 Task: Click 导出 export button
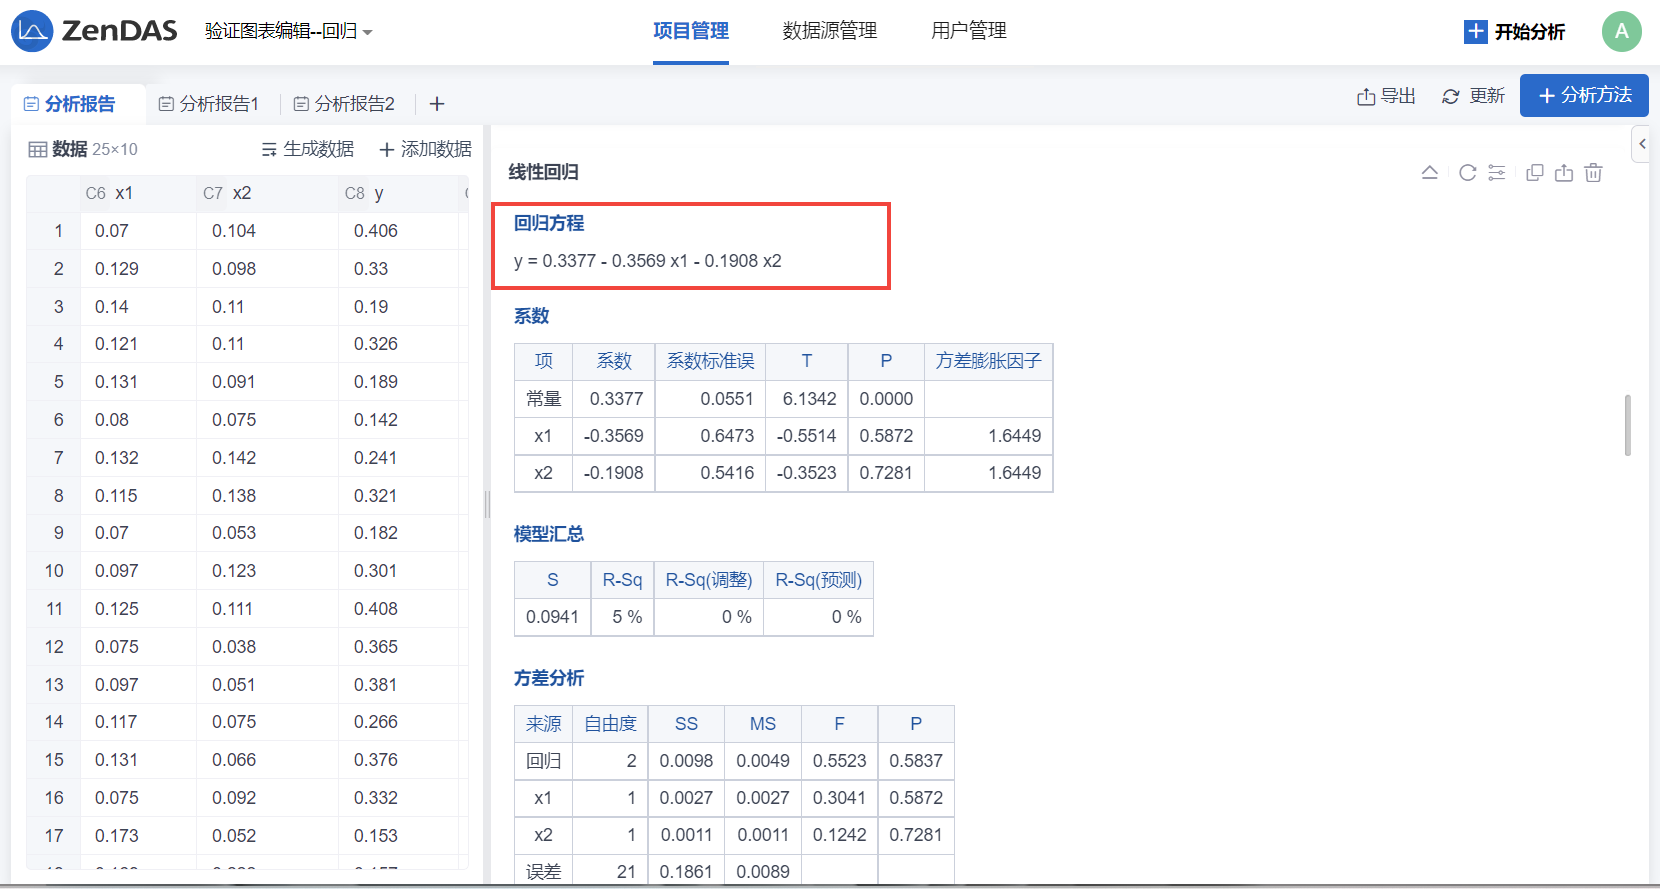(1386, 96)
